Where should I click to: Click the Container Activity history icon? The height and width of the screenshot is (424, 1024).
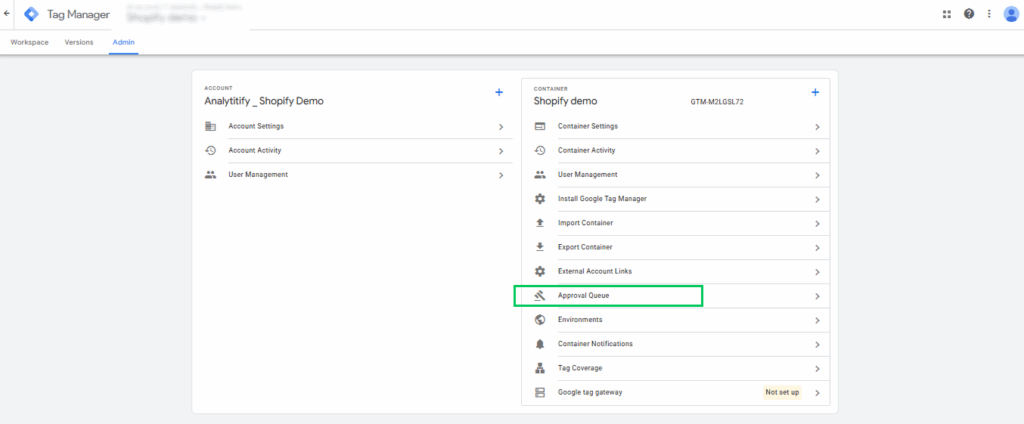coord(539,151)
